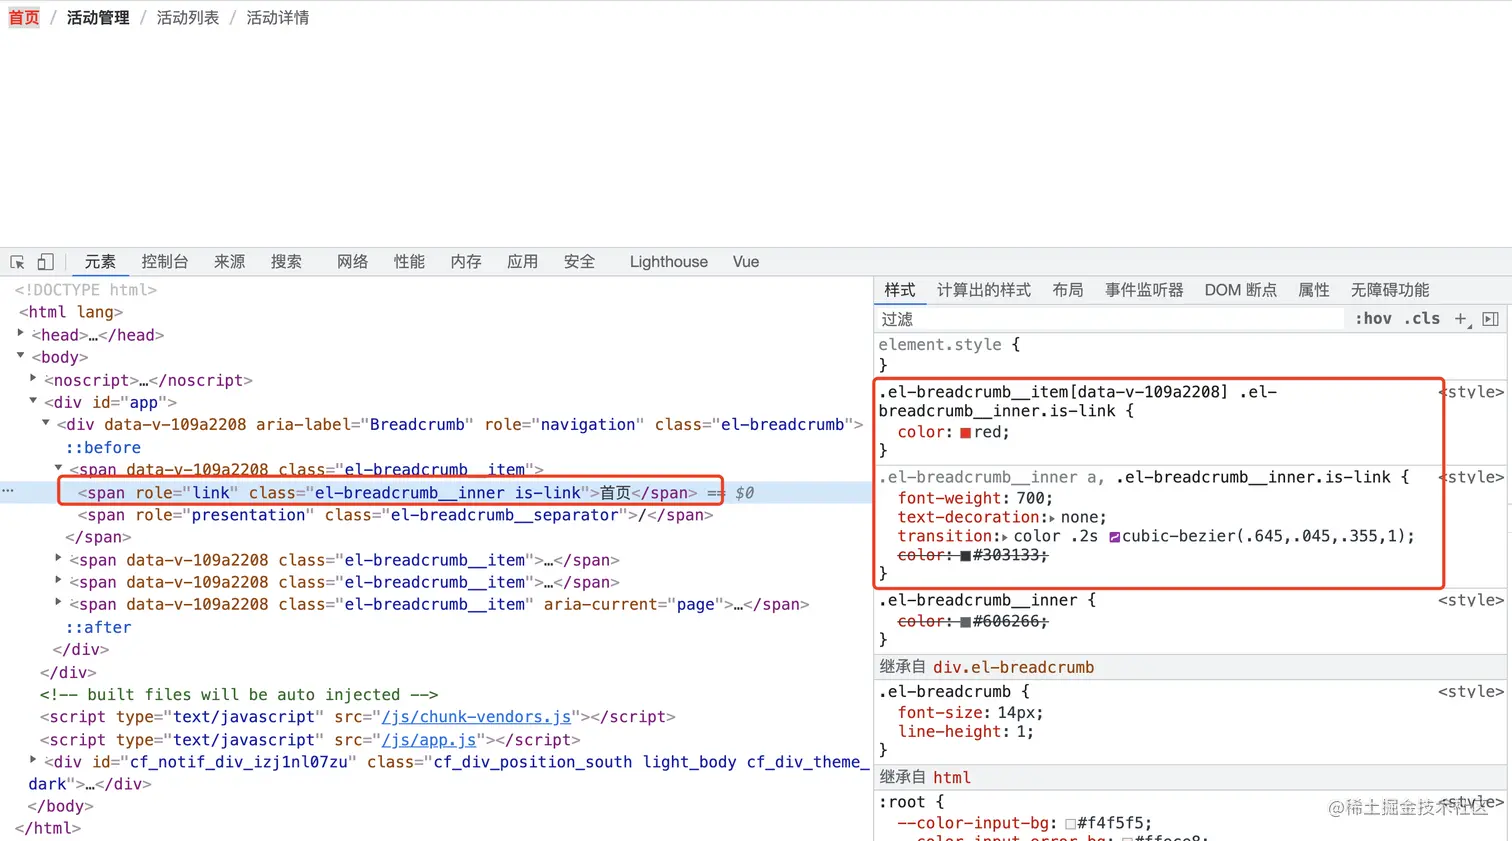Image resolution: width=1512 pixels, height=841 pixels.
Task: Select the ::before pseudo-element node
Action: click(103, 448)
